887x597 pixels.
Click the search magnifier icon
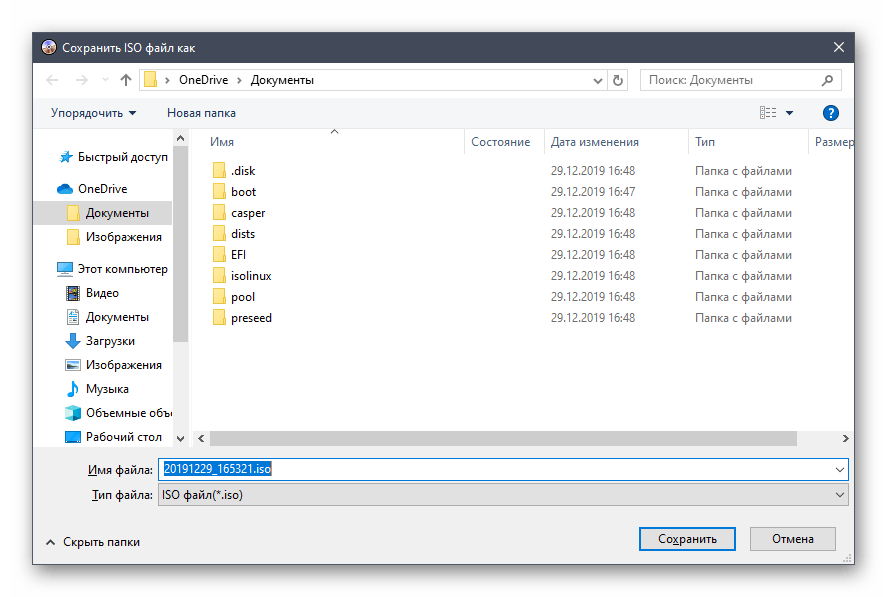tap(827, 80)
